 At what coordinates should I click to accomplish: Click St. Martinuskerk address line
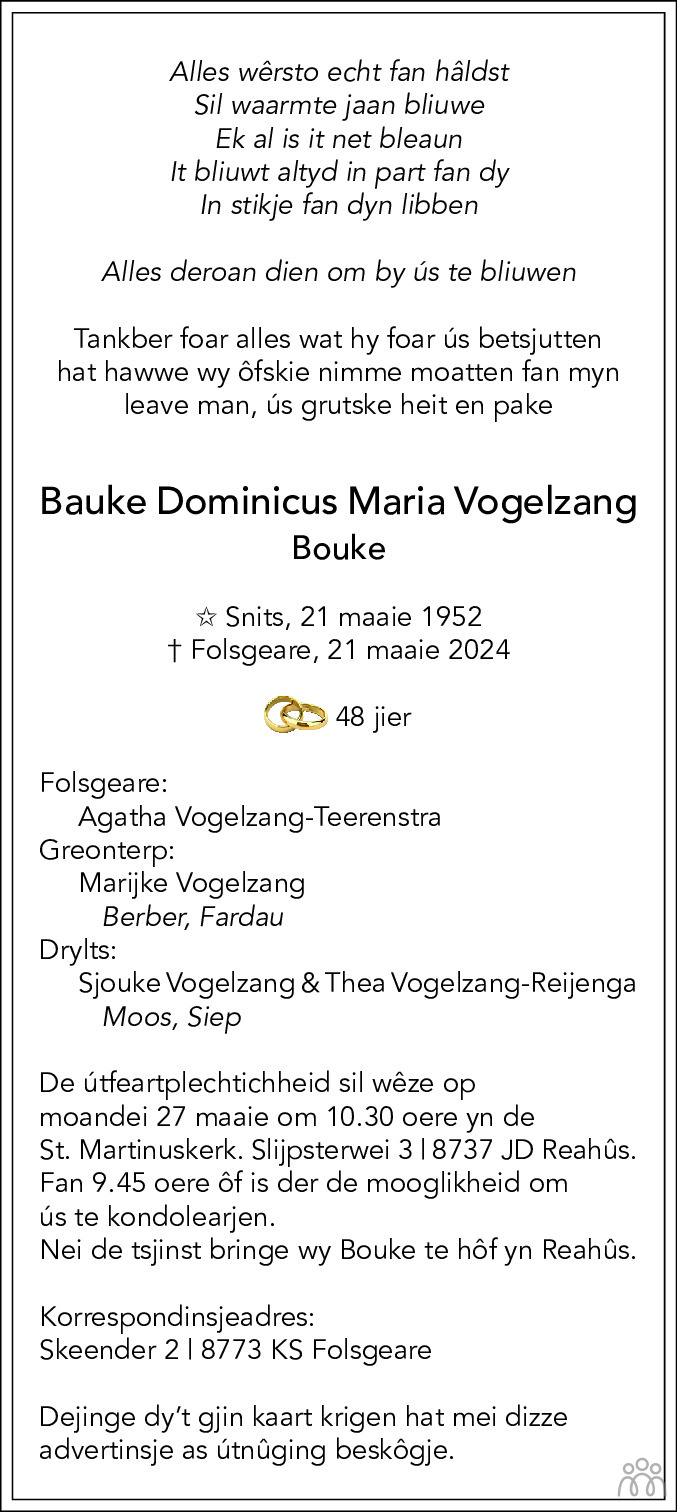click(340, 1150)
